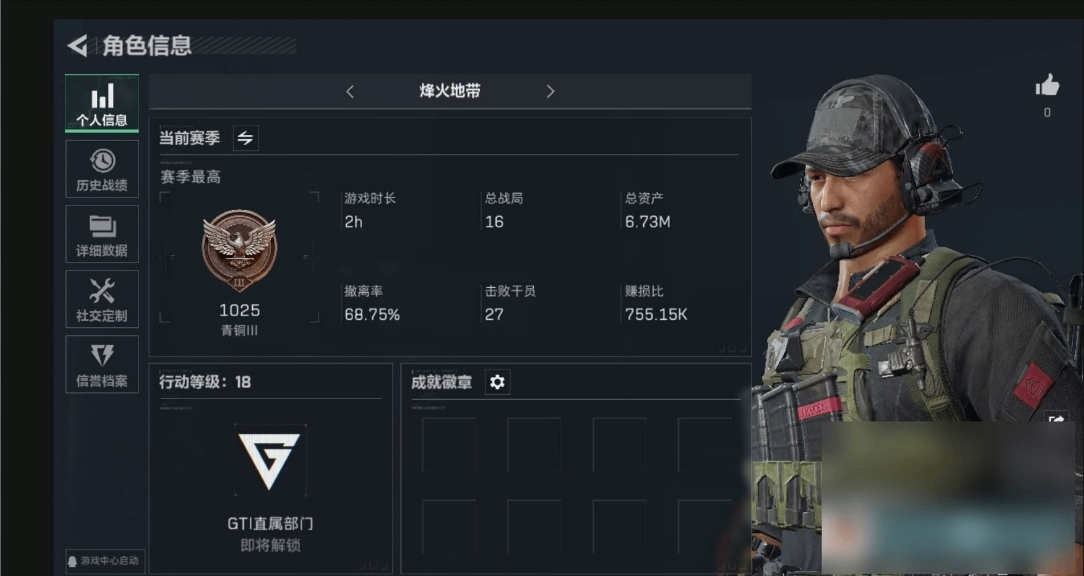This screenshot has width=1084, height=576.
Task: Select the first empty achievement badge slot
Action: [449, 445]
